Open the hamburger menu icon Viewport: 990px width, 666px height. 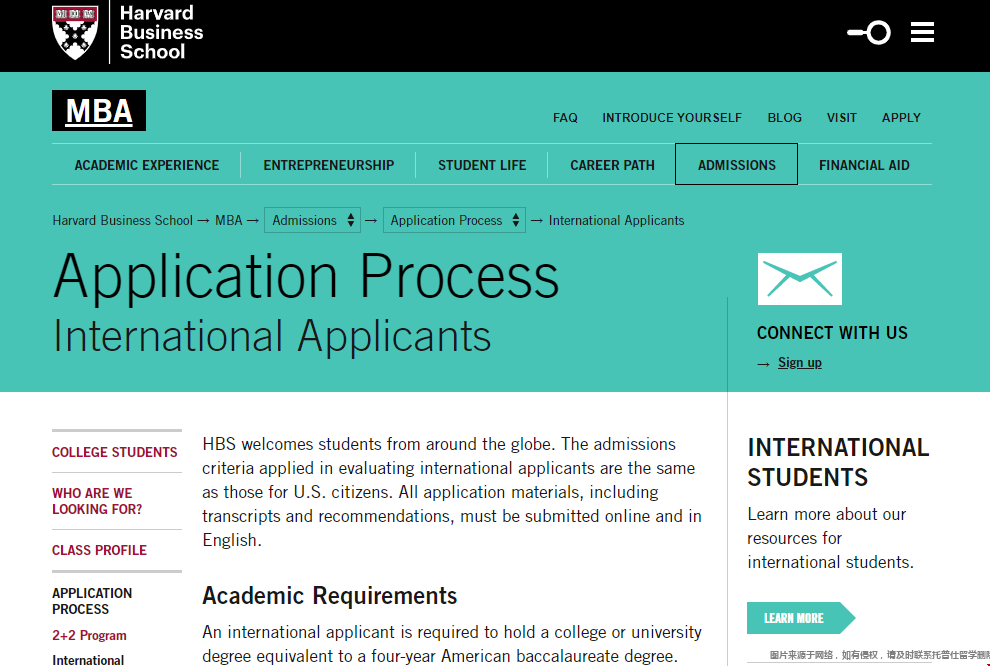[x=922, y=32]
